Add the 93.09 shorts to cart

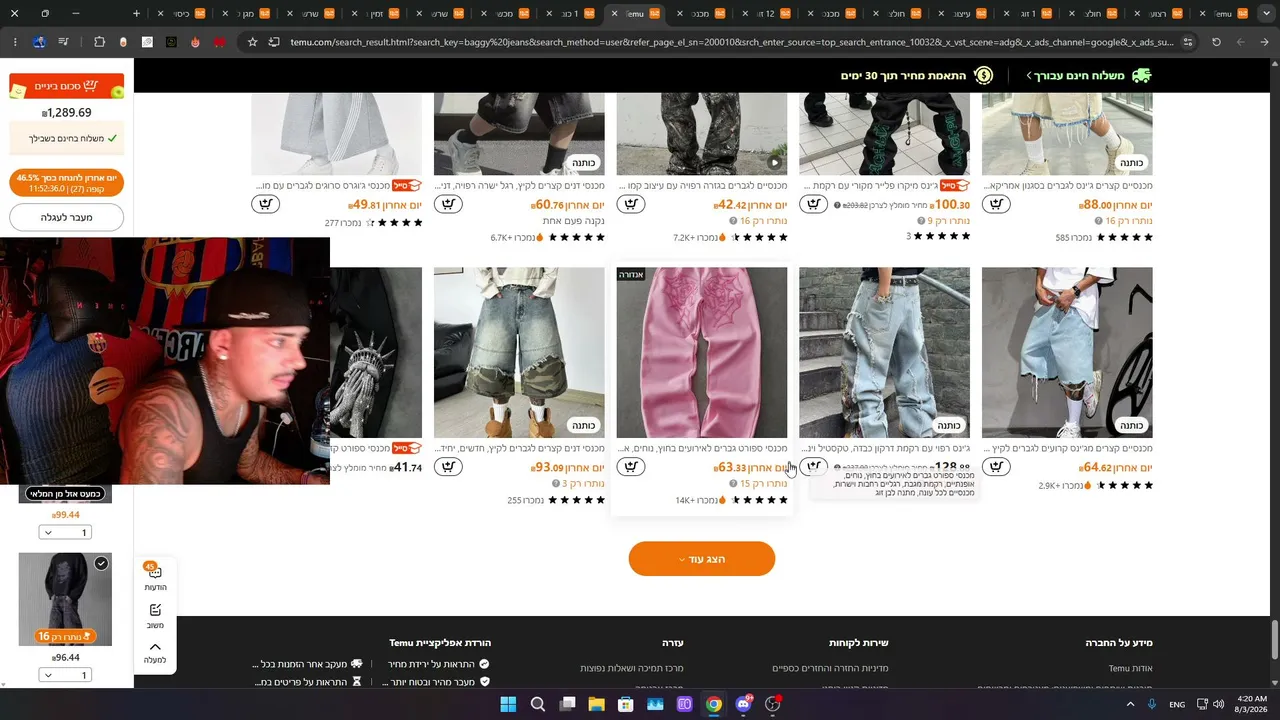(448, 467)
